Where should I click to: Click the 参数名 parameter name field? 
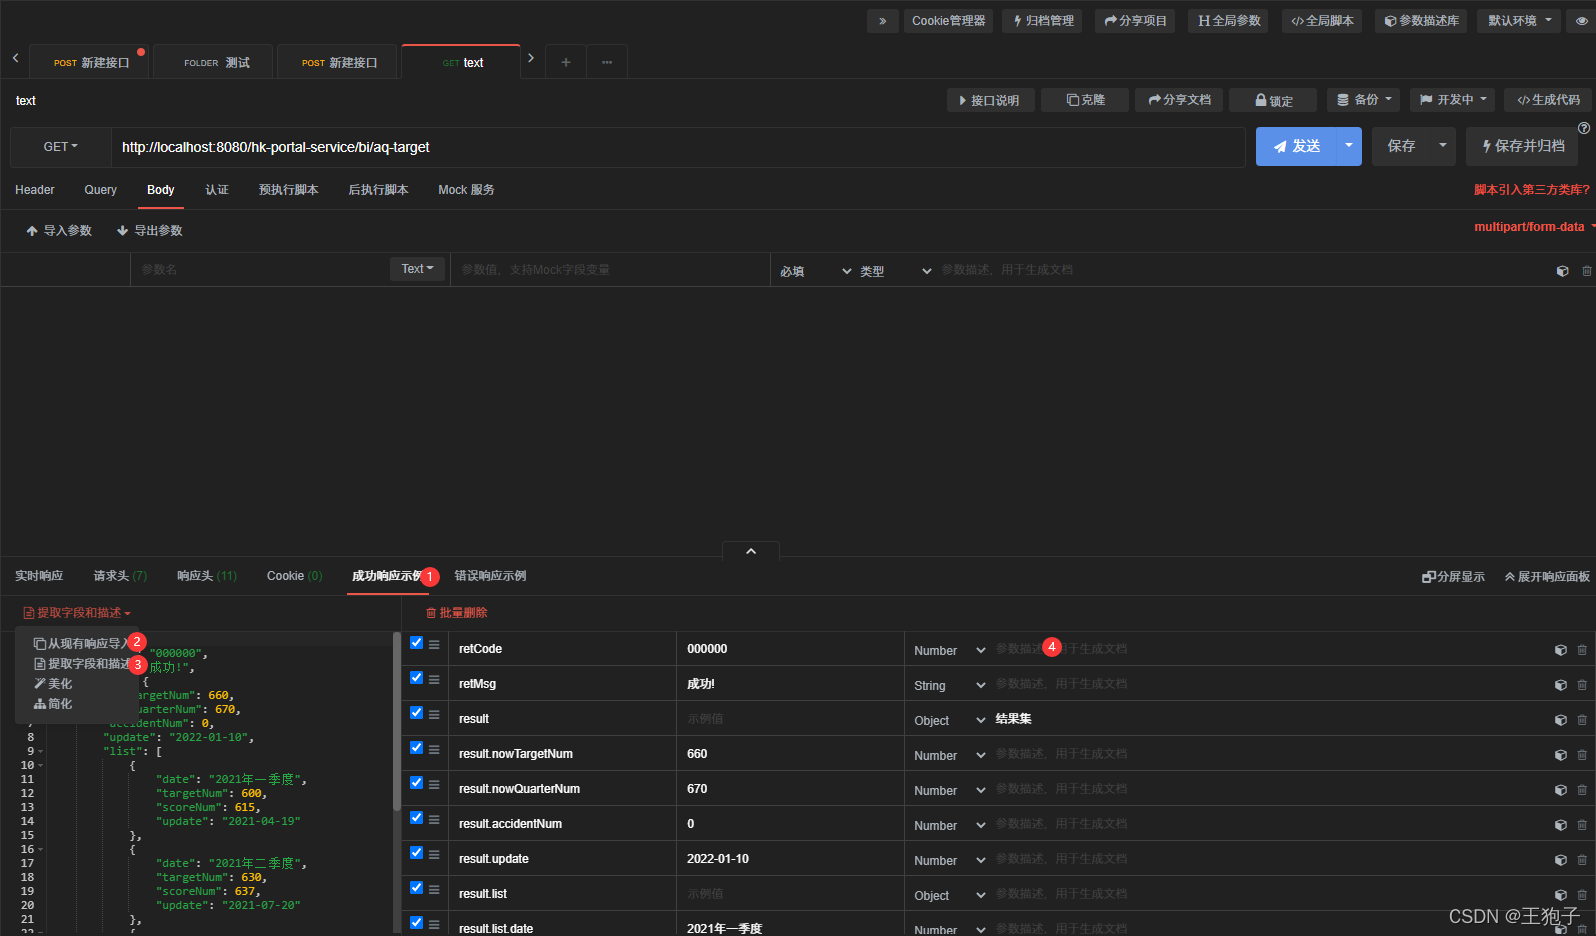[x=260, y=270]
